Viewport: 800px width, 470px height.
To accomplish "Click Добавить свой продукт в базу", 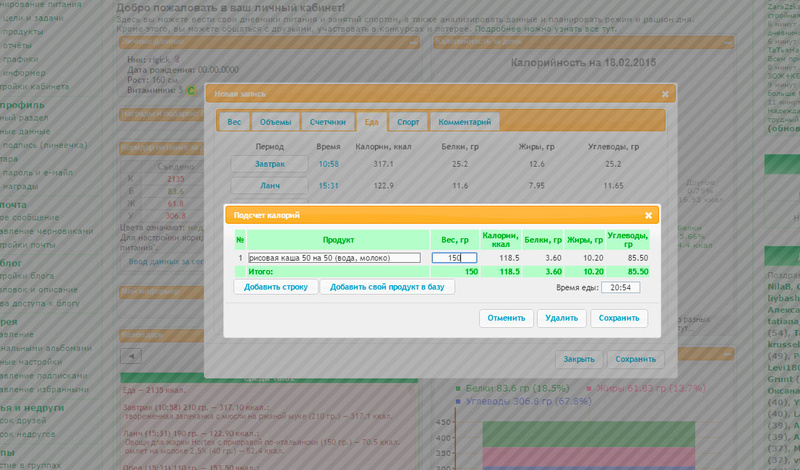I will [388, 287].
